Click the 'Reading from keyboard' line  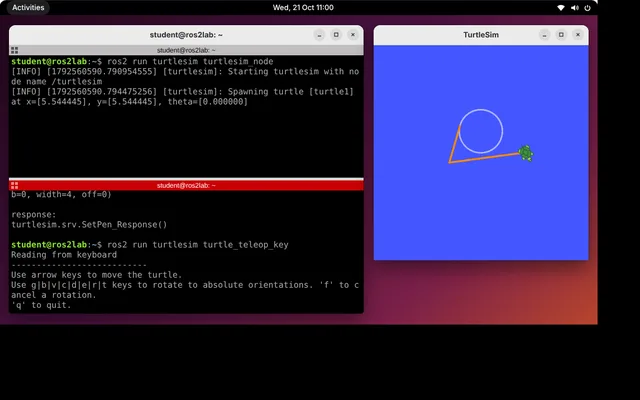64,255
